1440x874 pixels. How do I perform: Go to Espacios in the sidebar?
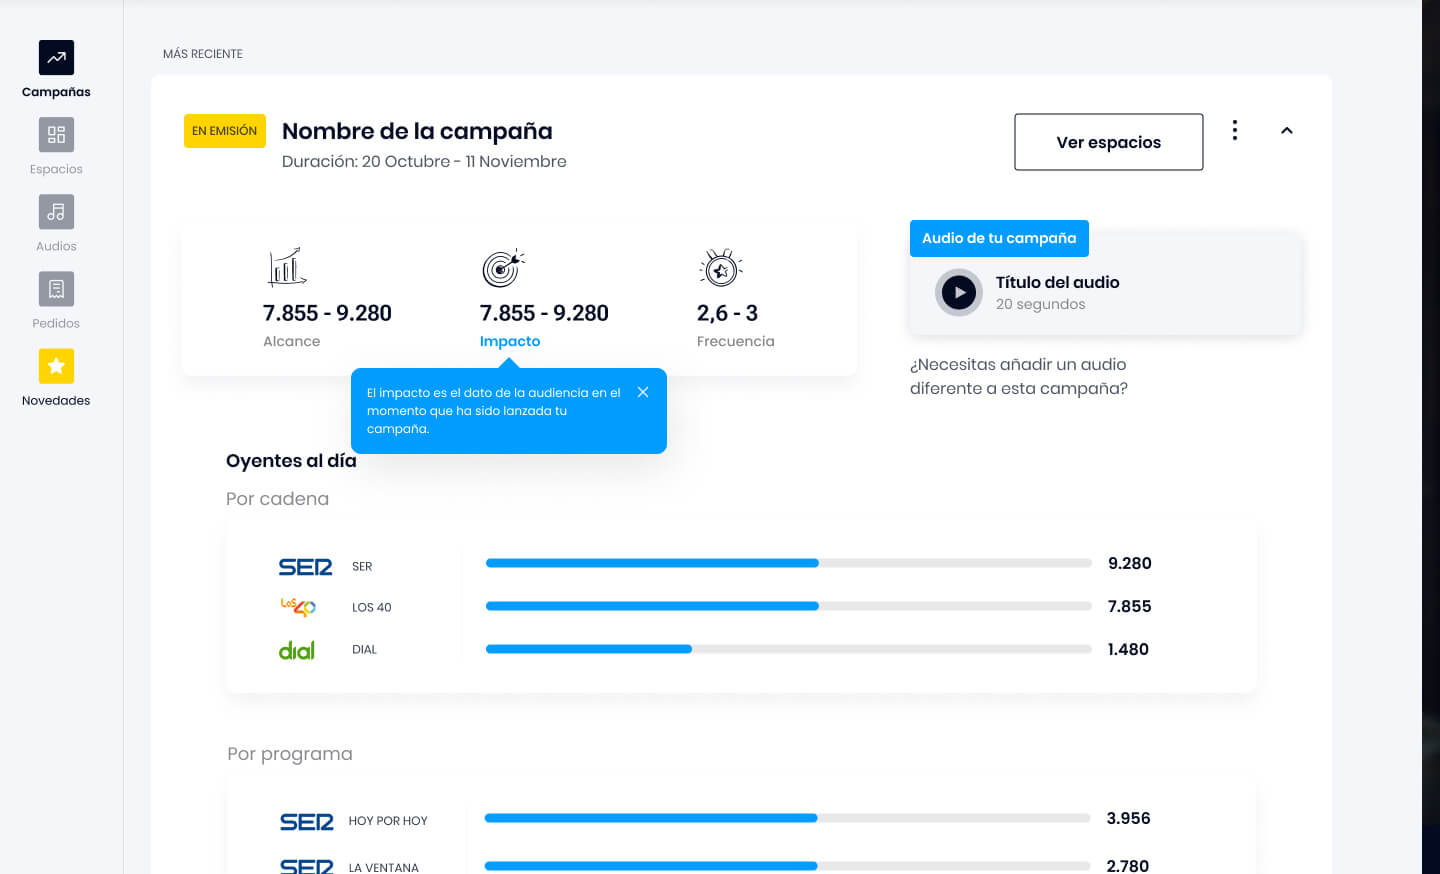pos(56,135)
